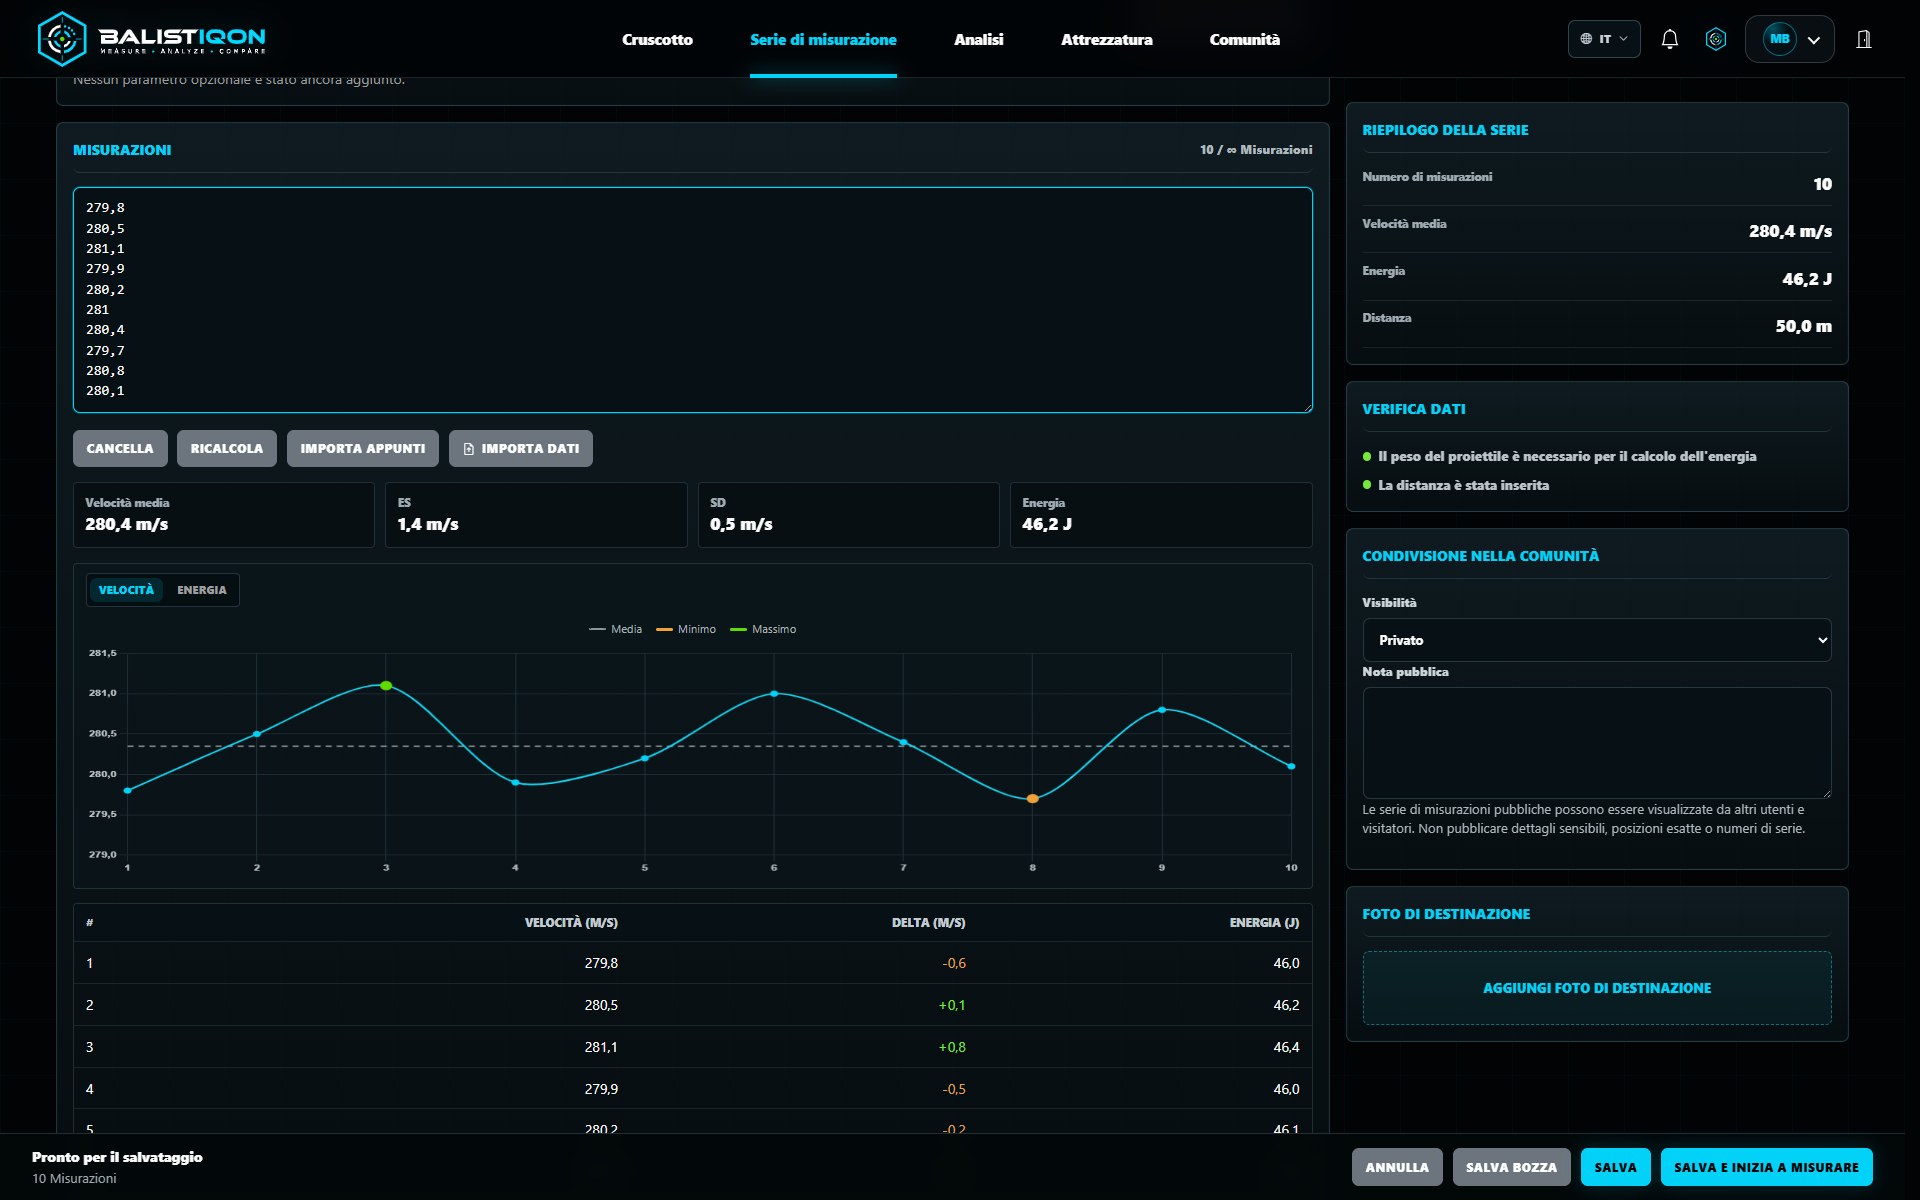Click the hexagon target icon in header
The width and height of the screenshot is (1920, 1200).
(1716, 39)
